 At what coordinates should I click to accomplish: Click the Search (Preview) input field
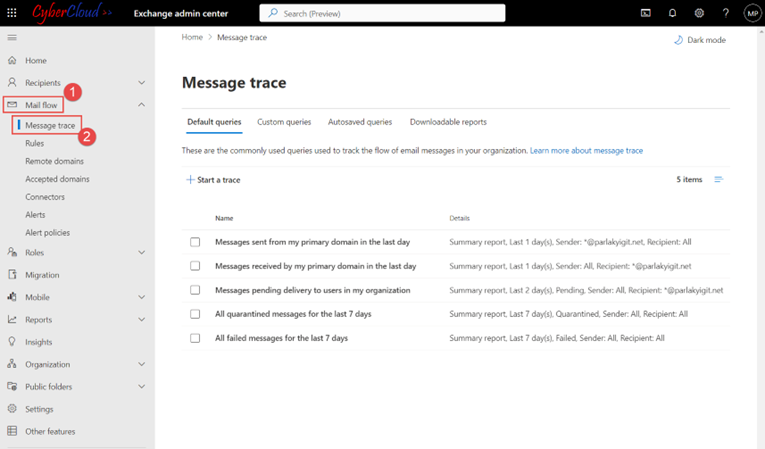pos(382,13)
